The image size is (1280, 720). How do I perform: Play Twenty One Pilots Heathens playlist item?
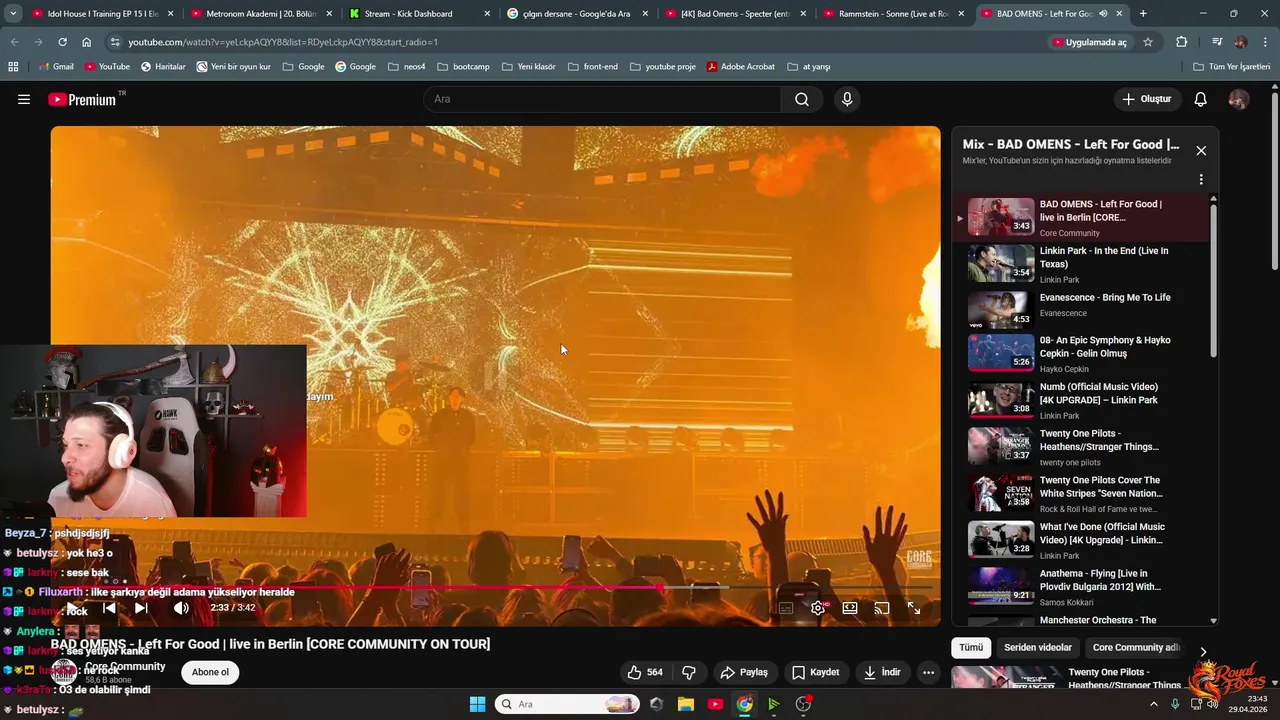tap(1083, 447)
